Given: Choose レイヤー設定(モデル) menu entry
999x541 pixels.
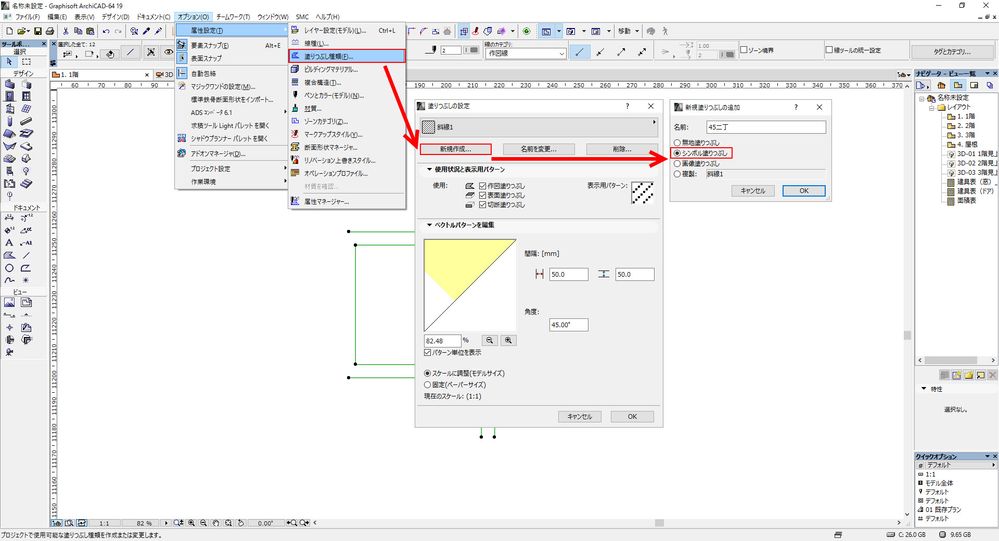Looking at the screenshot, I should (x=347, y=30).
